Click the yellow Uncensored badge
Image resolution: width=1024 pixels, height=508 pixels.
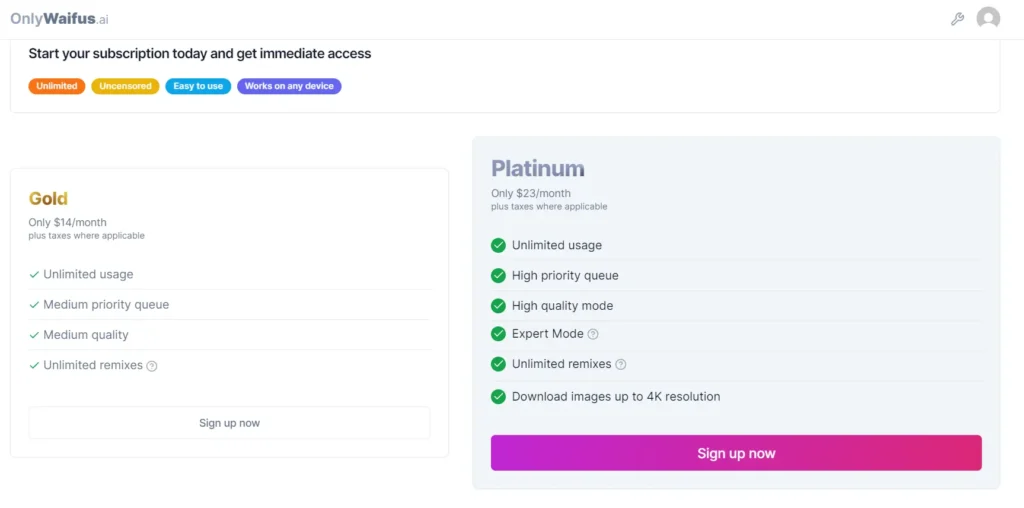pos(125,86)
